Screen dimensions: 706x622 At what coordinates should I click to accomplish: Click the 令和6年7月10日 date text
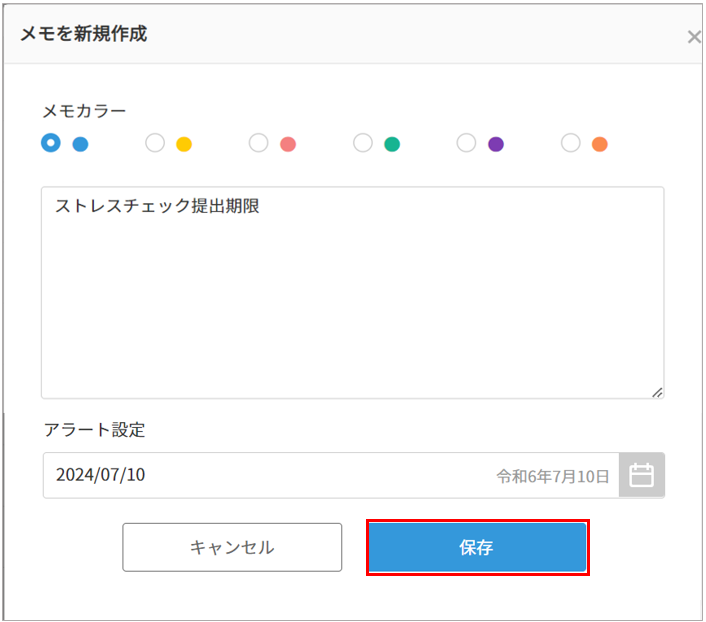point(553,476)
